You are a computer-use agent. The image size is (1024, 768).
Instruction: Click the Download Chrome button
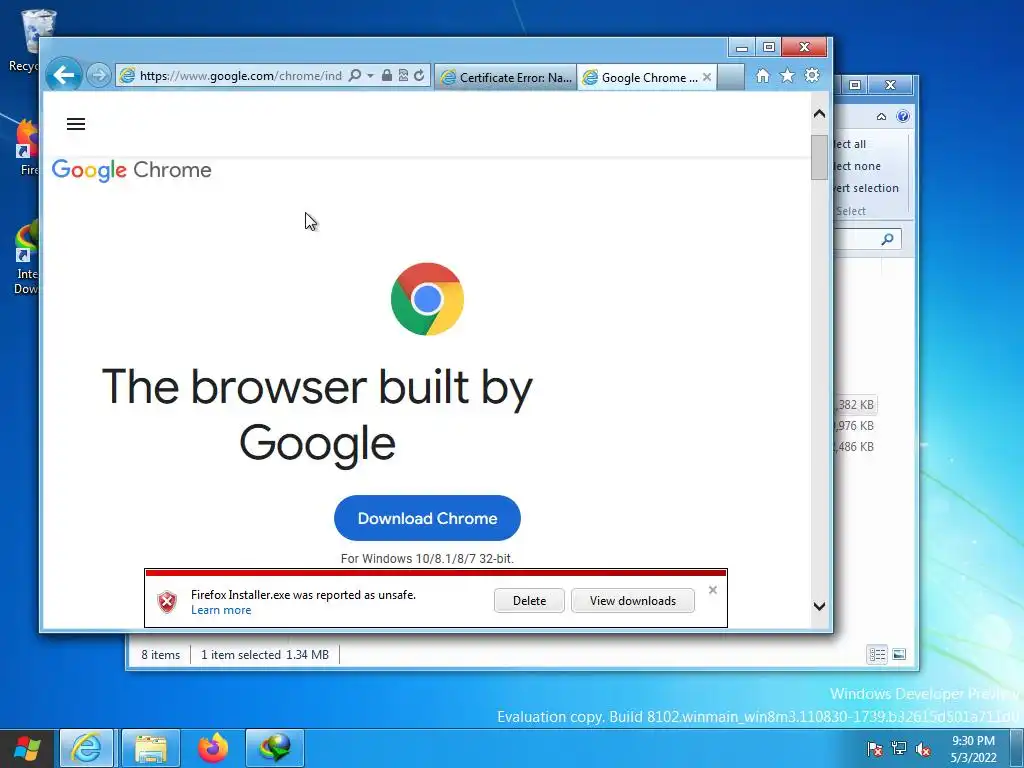[427, 518]
